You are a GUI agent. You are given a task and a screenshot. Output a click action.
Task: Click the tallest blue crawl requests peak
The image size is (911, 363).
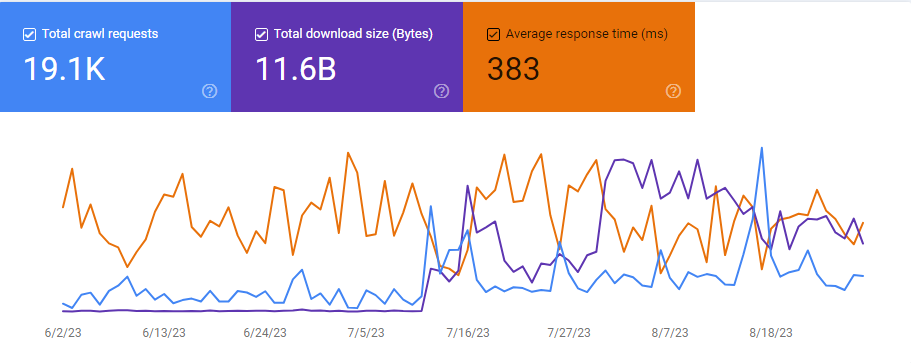click(x=761, y=148)
